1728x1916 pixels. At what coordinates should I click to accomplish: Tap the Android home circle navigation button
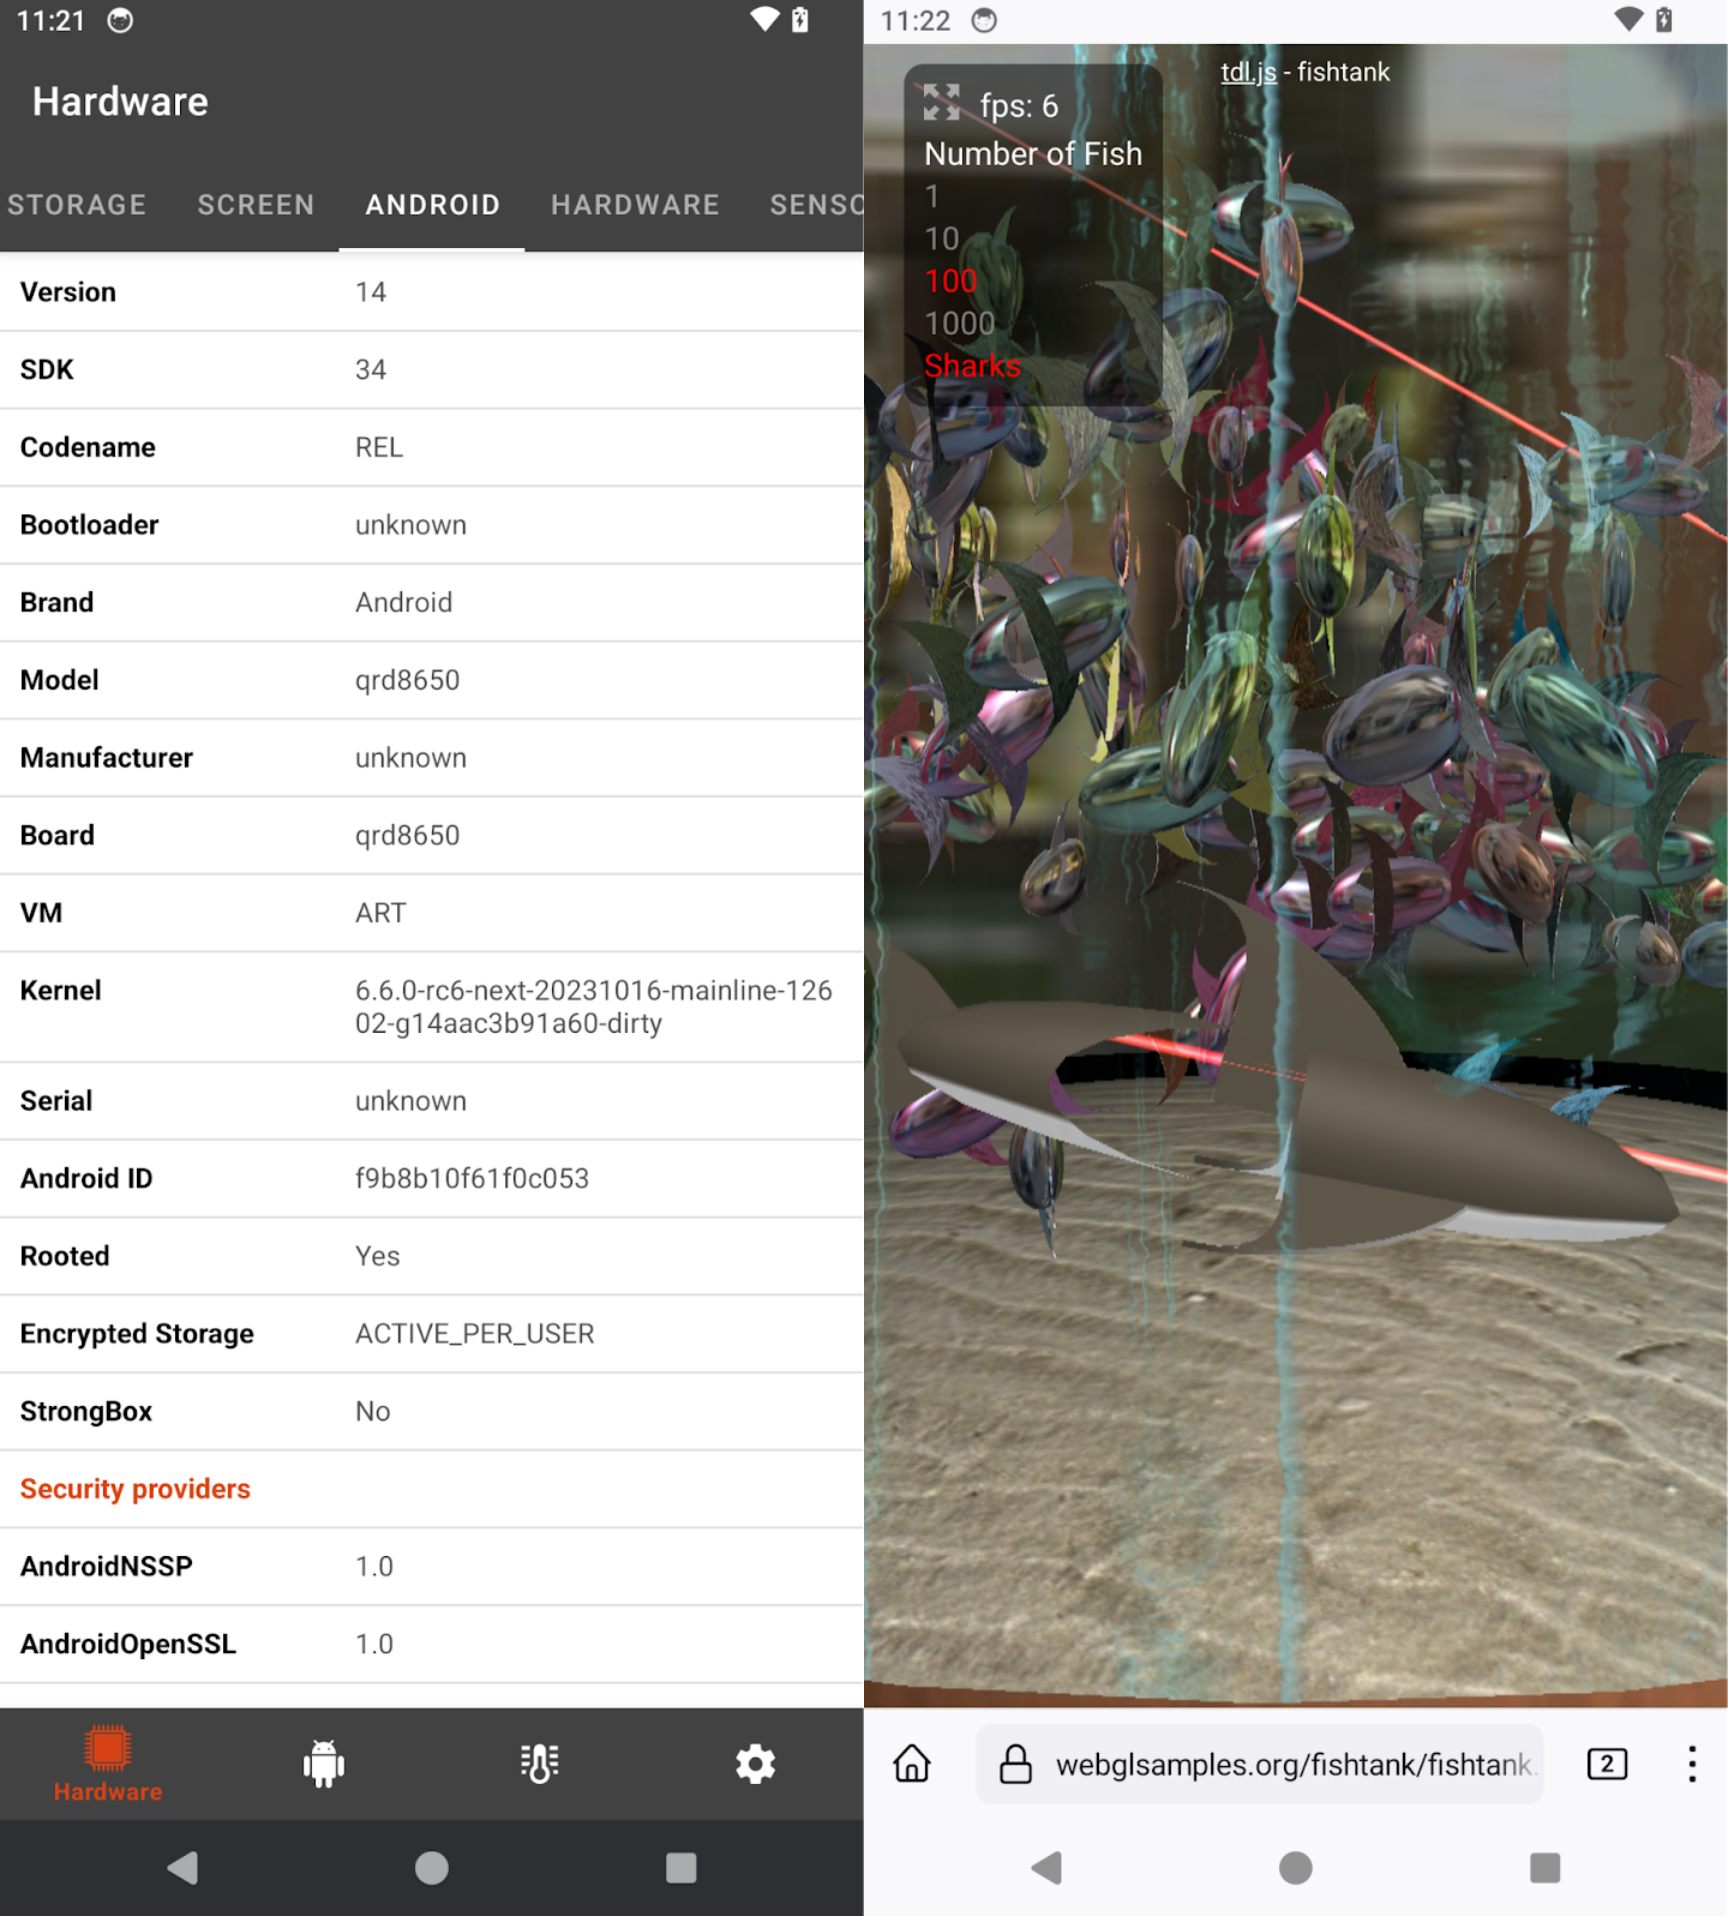click(x=431, y=1867)
